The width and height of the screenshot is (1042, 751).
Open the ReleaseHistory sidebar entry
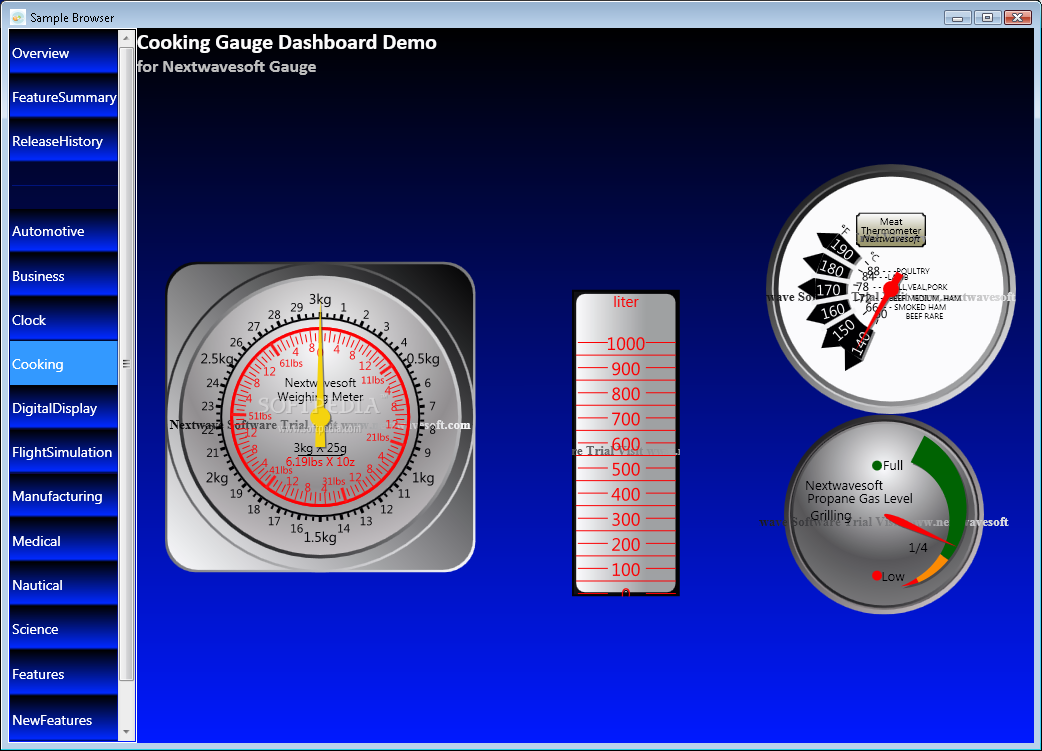tap(64, 141)
